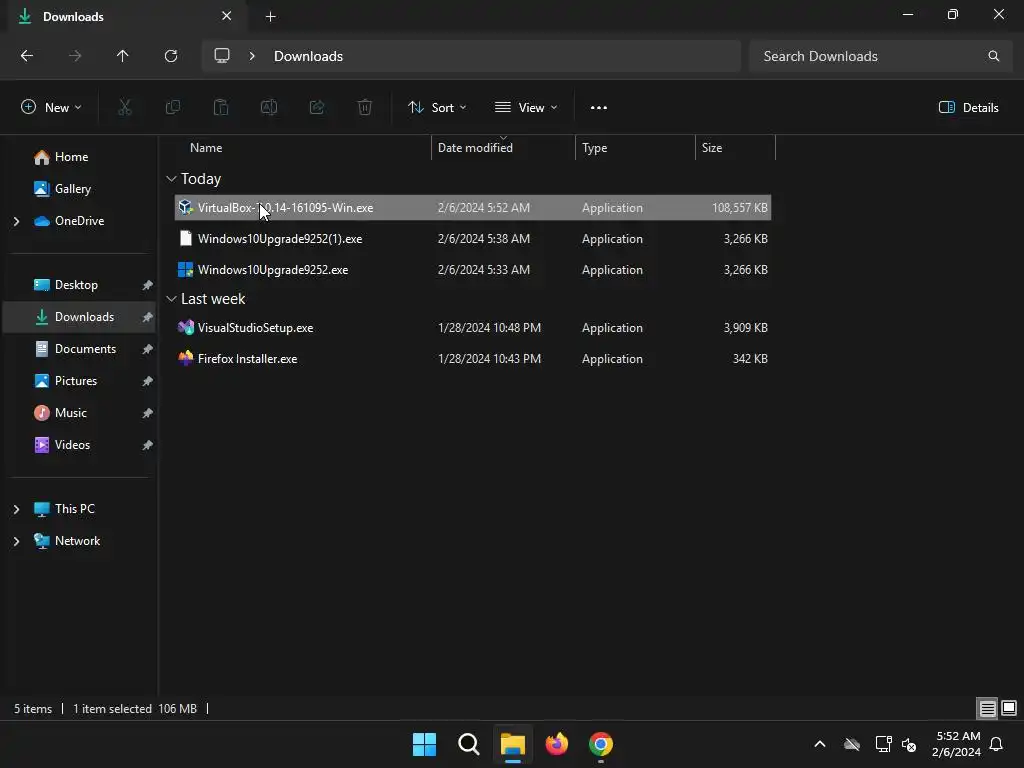Image resolution: width=1024 pixels, height=768 pixels.
Task: Select VirtualBox installer file
Action: 473,208
